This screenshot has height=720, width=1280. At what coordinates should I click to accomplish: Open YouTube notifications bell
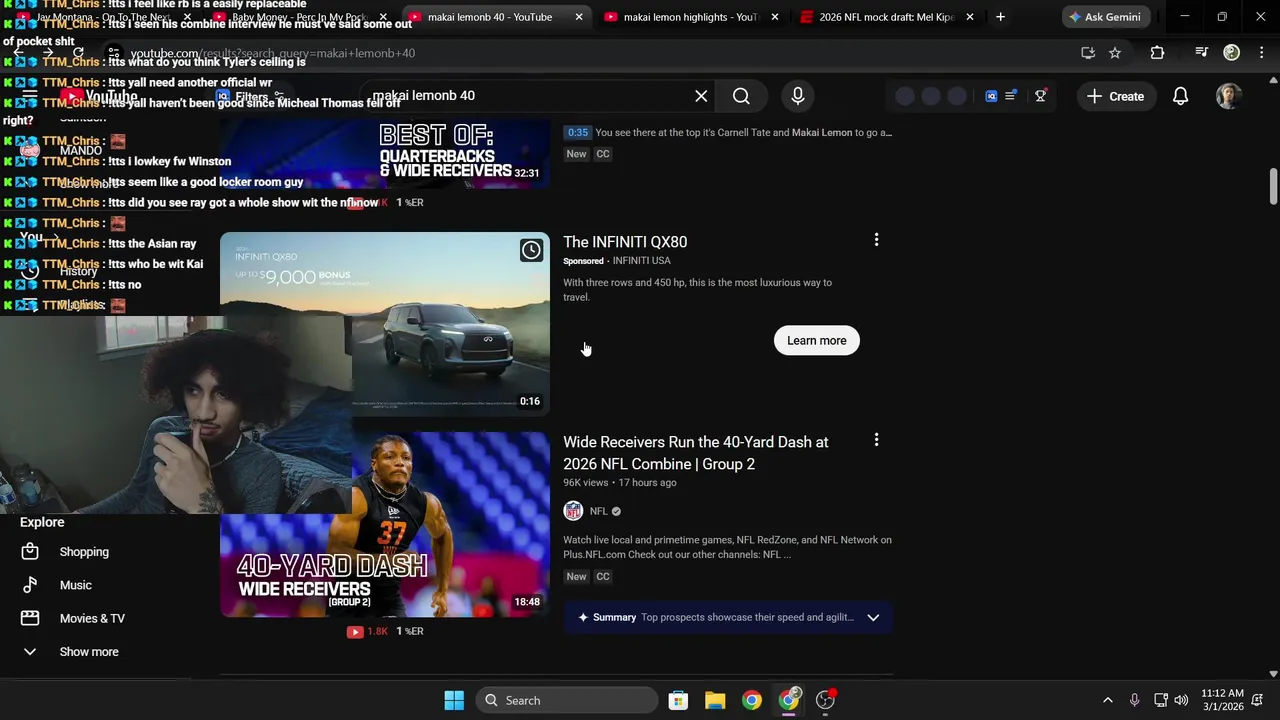[x=1180, y=96]
